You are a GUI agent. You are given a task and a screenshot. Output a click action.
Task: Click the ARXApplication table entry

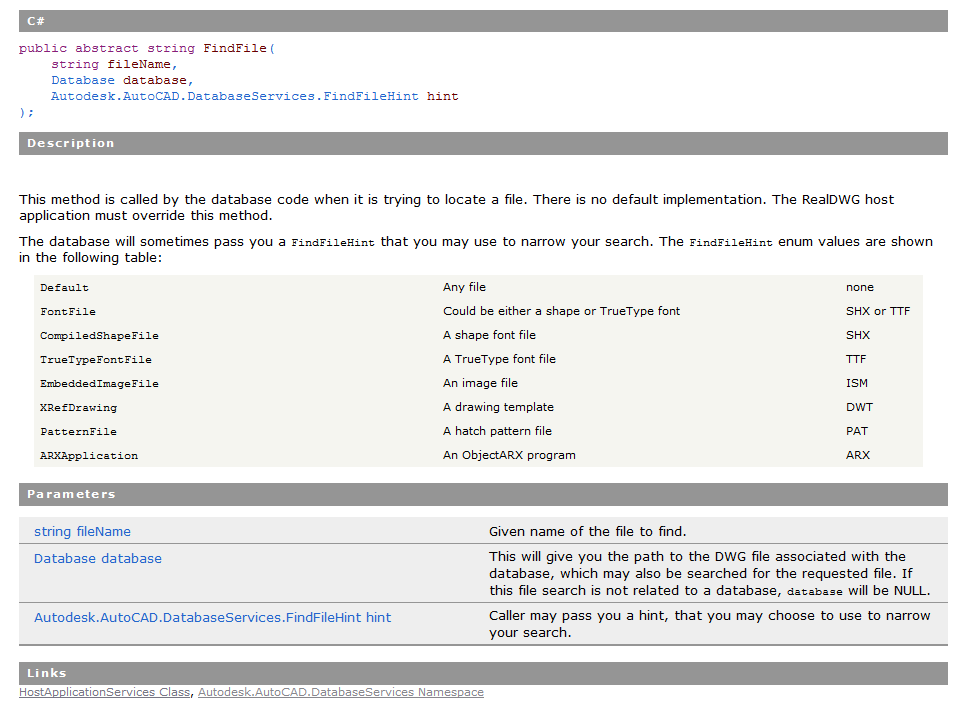pyautogui.click(x=89, y=455)
